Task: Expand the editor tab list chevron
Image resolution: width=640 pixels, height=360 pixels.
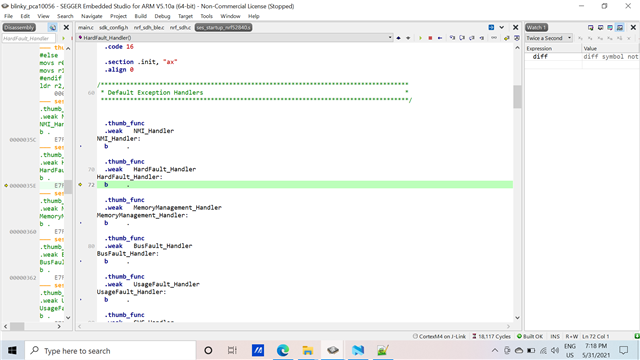Action: click(x=502, y=27)
